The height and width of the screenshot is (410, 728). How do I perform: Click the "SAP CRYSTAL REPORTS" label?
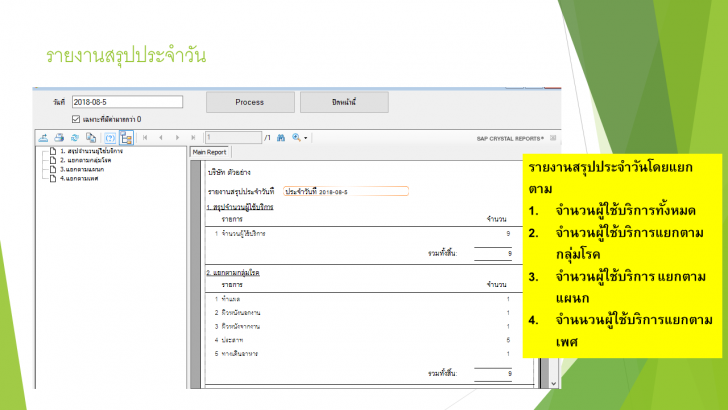[510, 138]
